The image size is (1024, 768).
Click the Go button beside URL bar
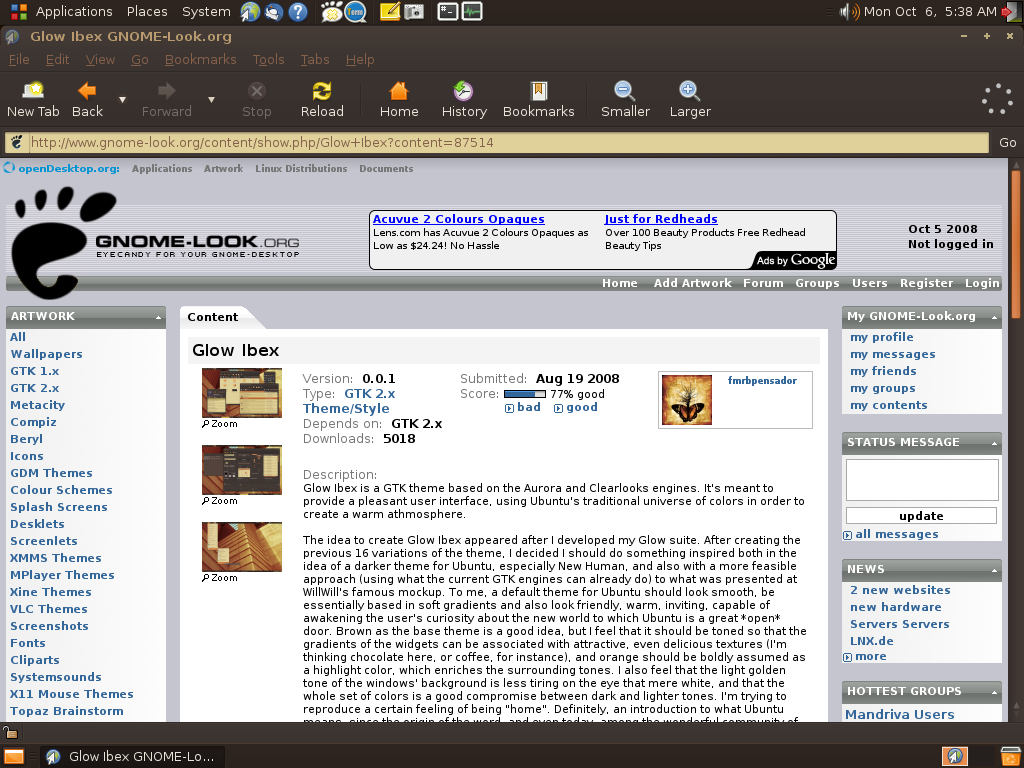1007,142
